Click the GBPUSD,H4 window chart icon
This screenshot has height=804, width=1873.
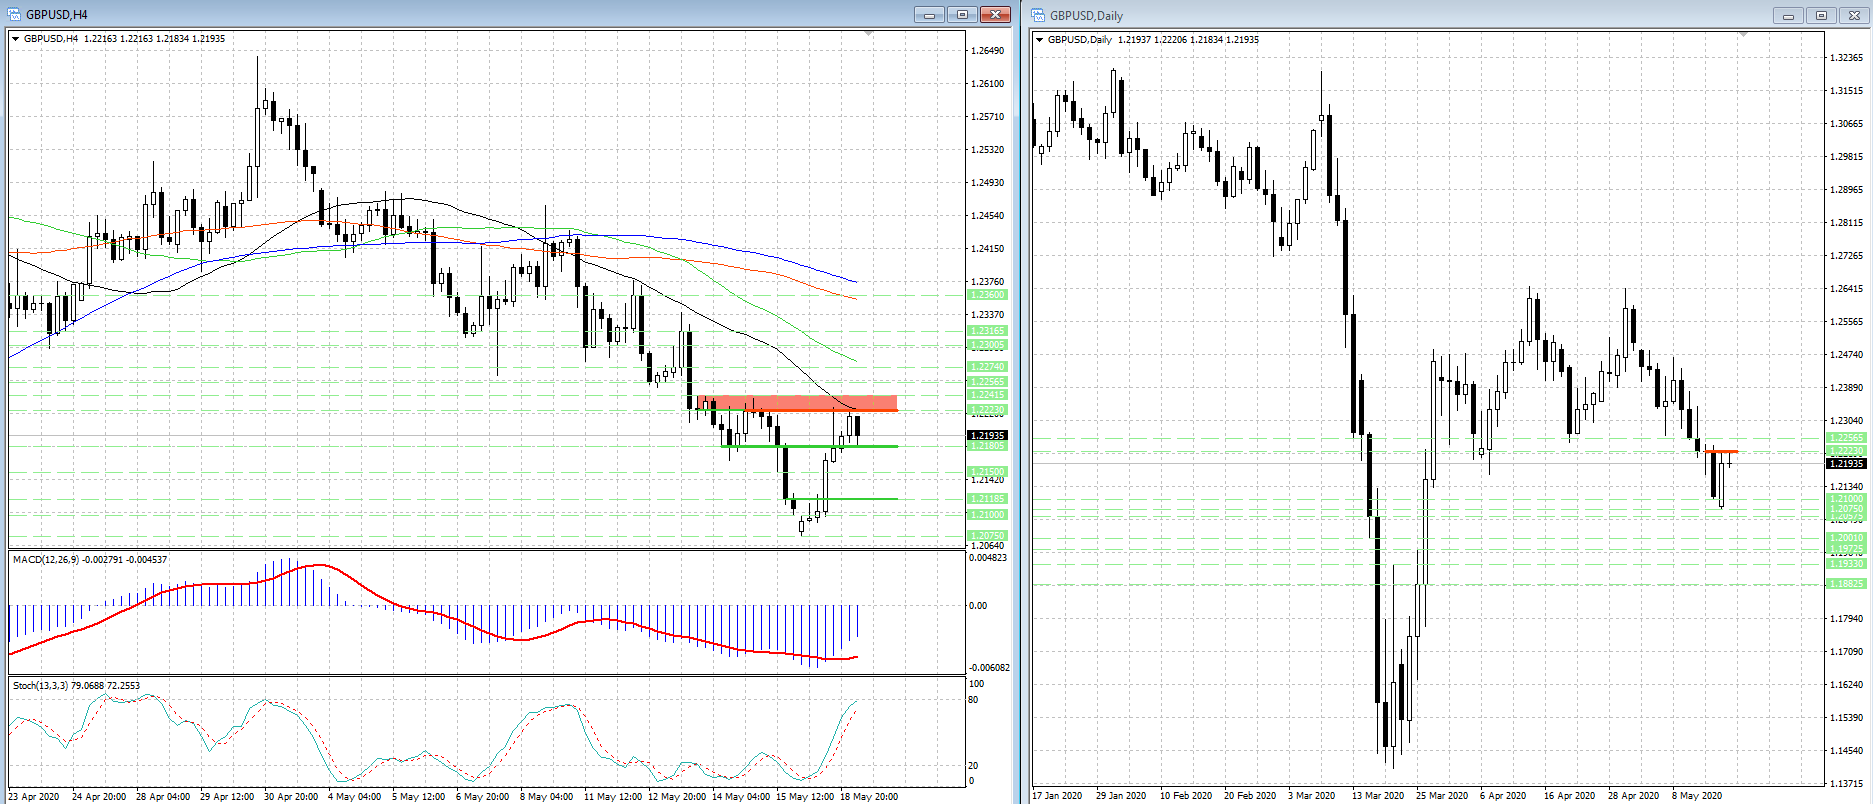point(14,15)
